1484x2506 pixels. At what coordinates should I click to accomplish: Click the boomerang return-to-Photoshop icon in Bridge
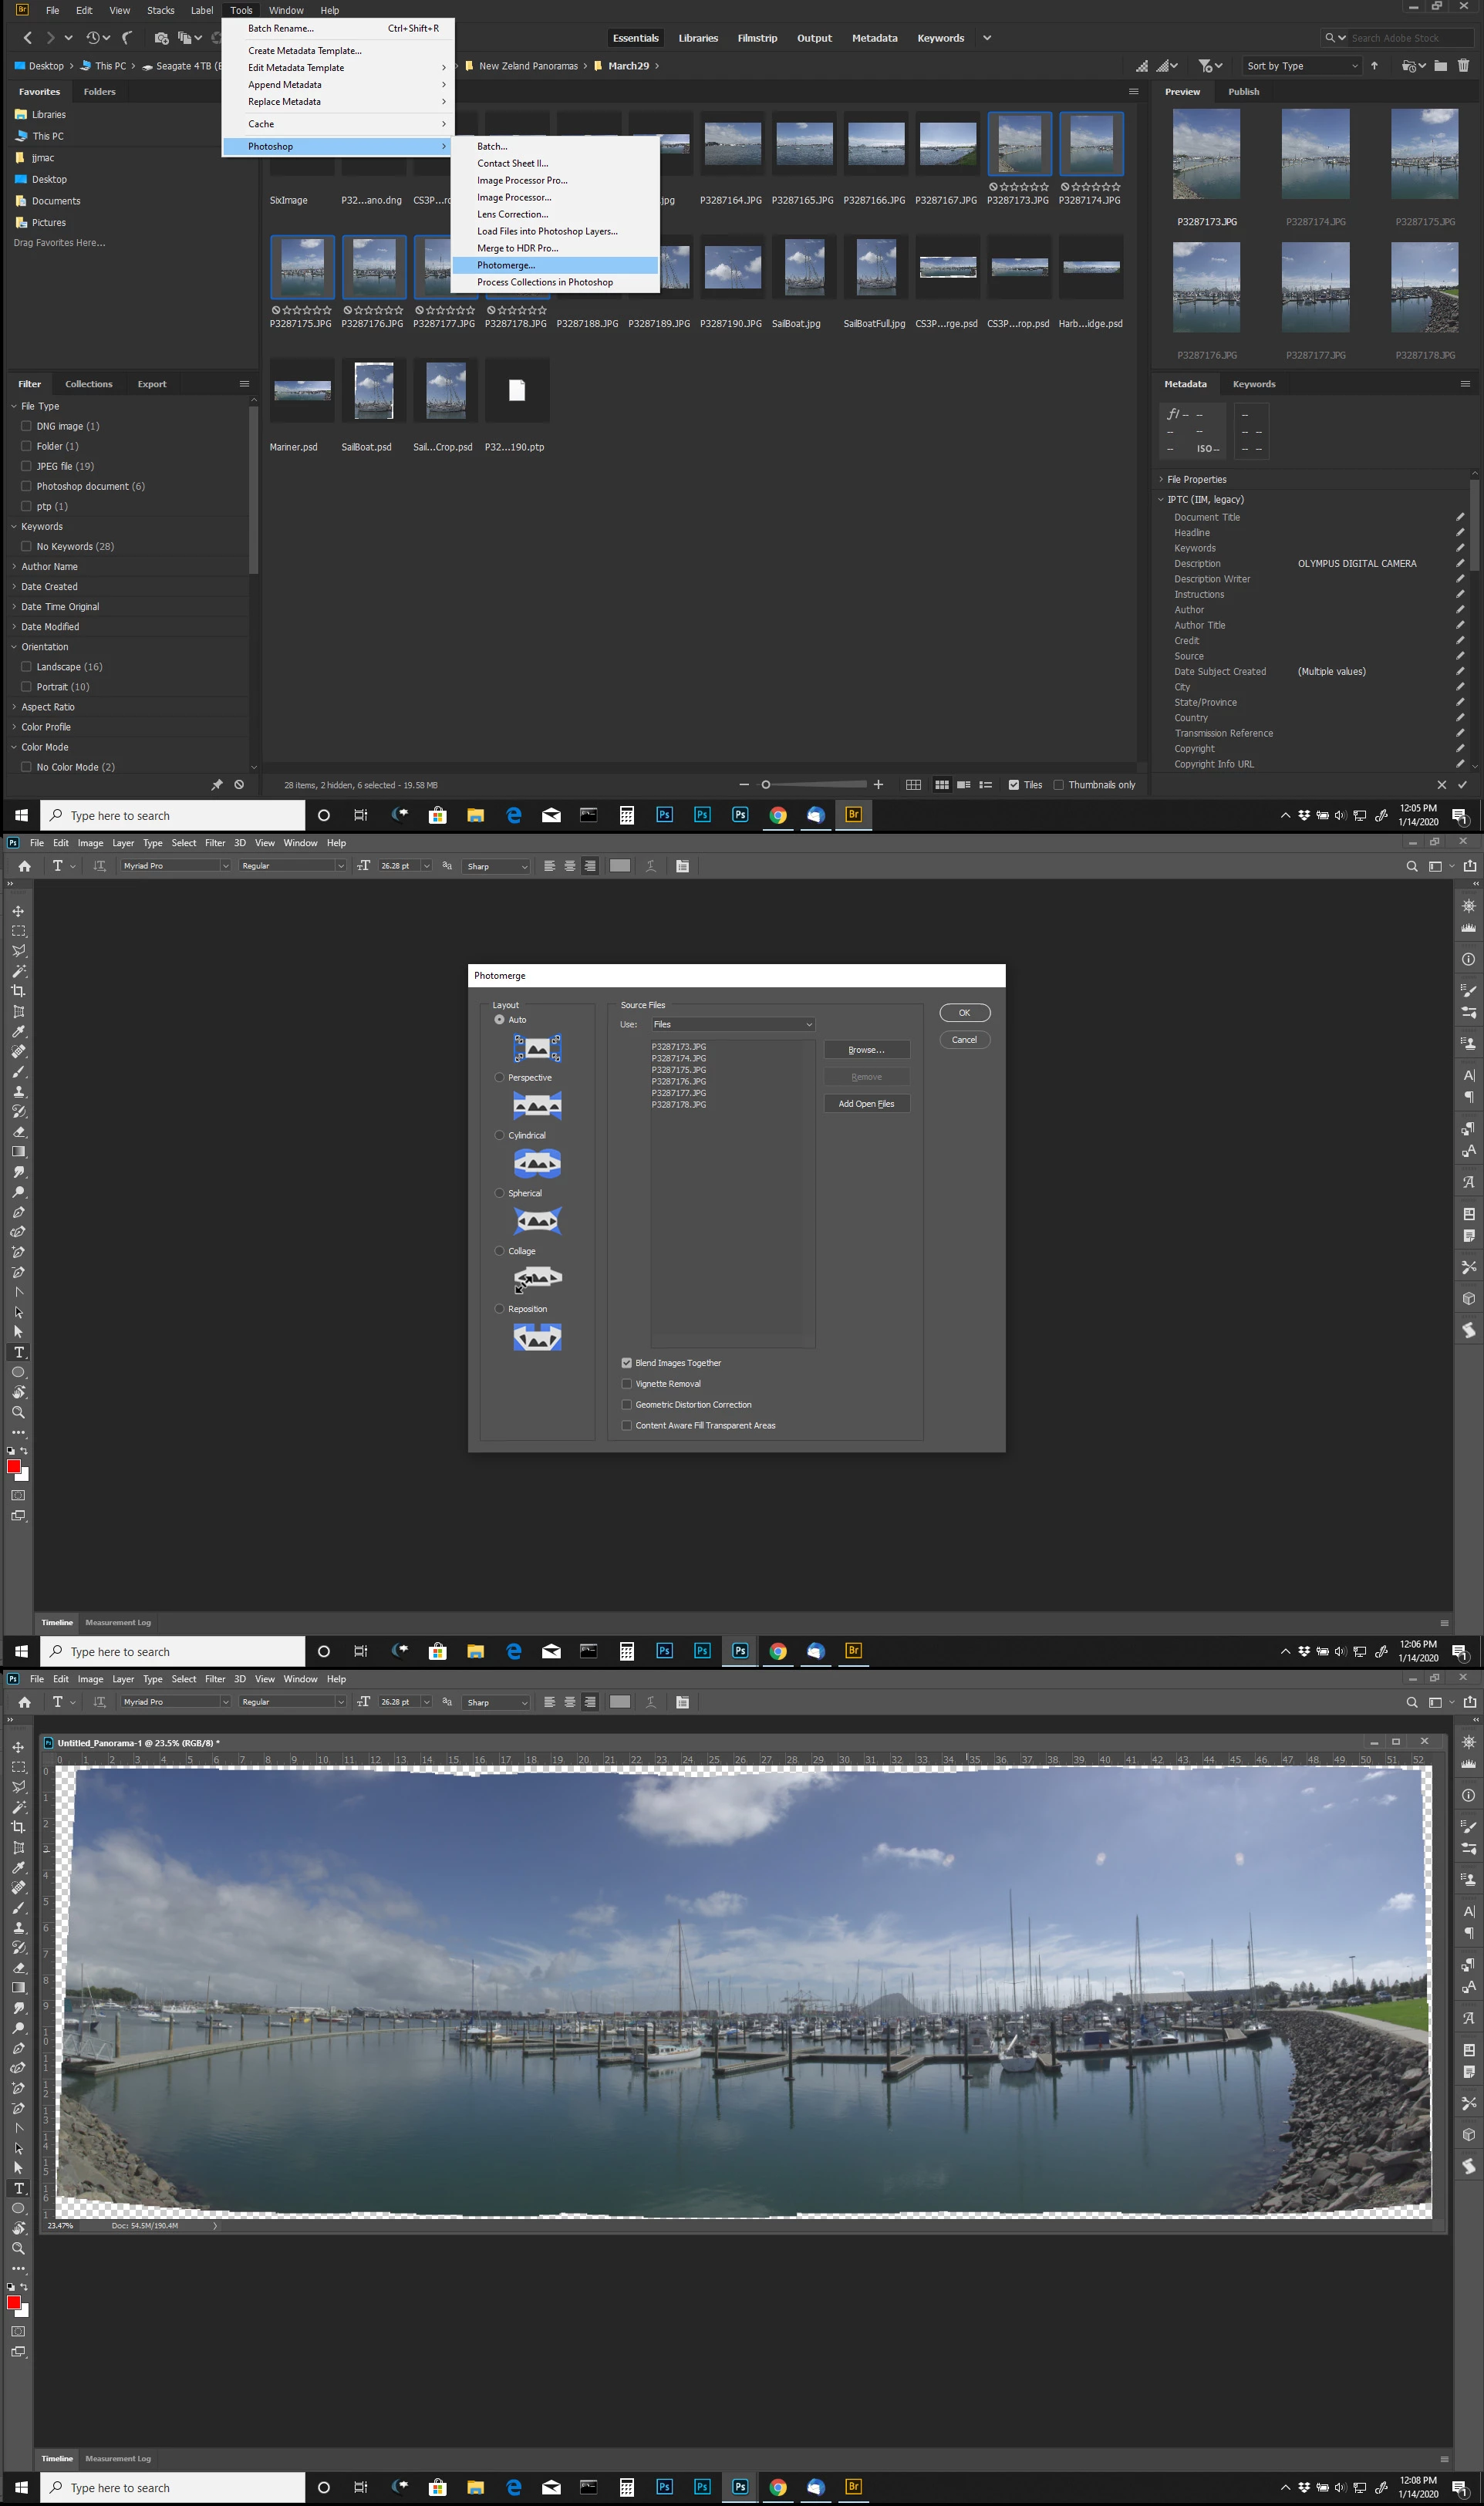click(127, 38)
